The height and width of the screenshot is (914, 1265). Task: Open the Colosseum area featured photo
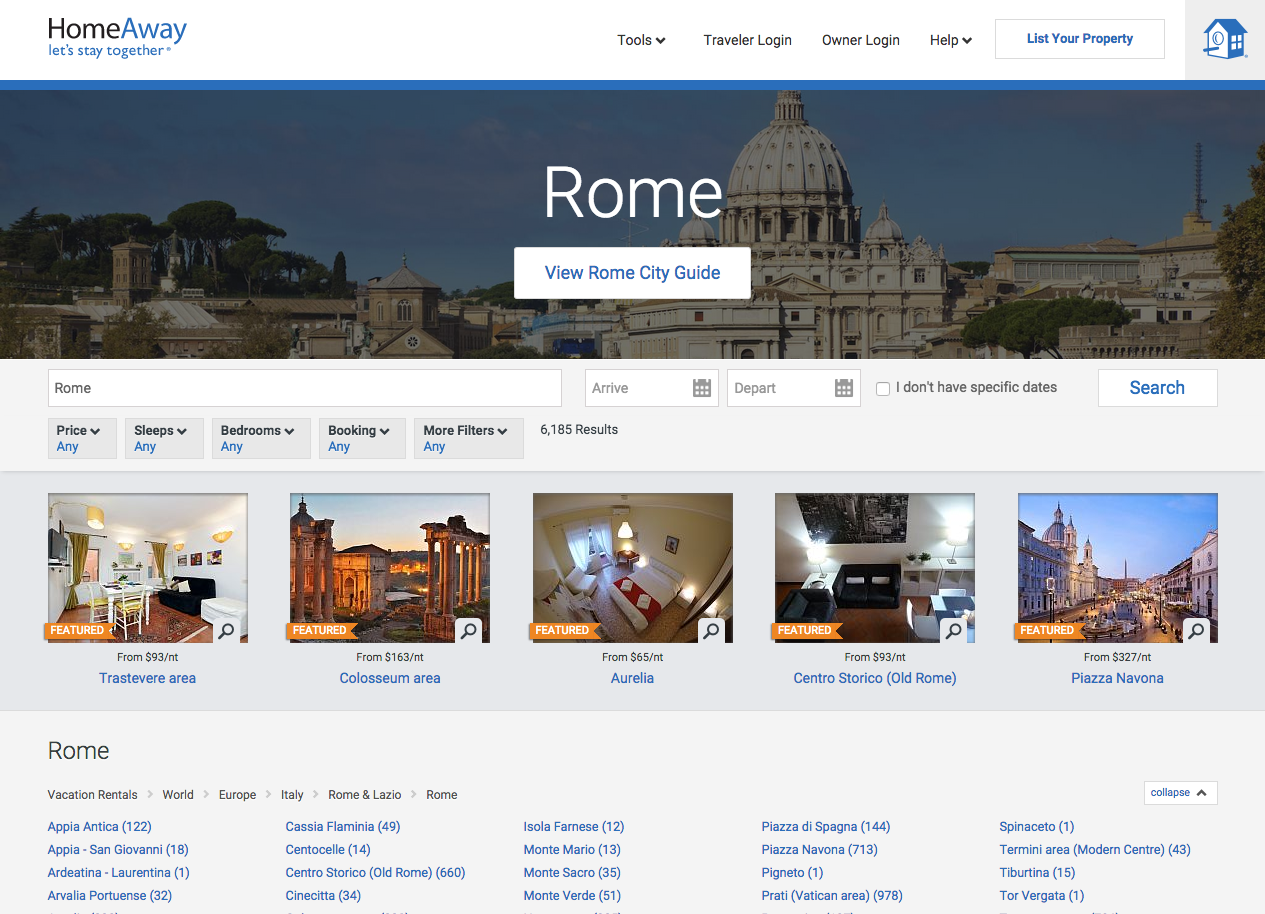(390, 567)
